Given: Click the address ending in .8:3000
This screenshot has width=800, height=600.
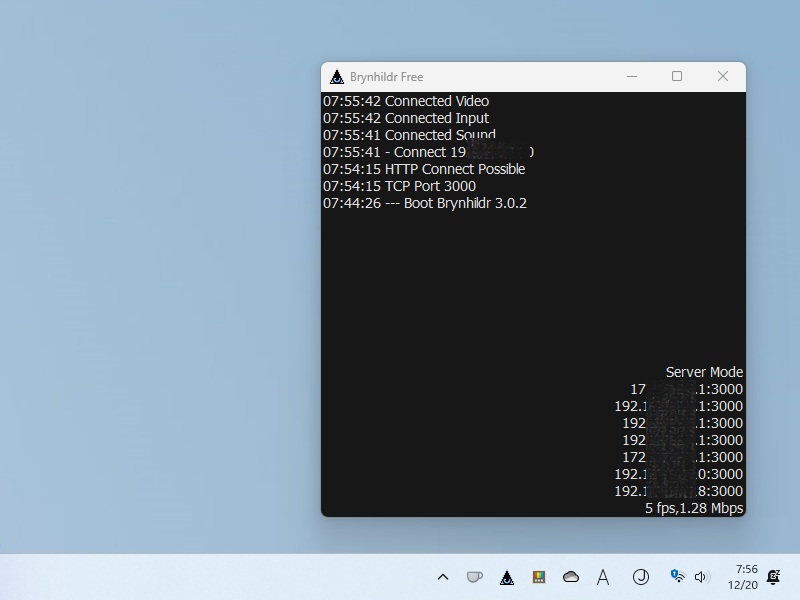Looking at the screenshot, I should pyautogui.click(x=678, y=491).
